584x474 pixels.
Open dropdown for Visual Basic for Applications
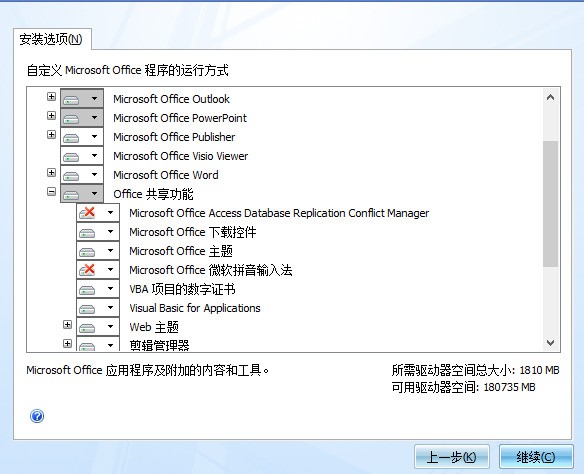pyautogui.click(x=110, y=308)
